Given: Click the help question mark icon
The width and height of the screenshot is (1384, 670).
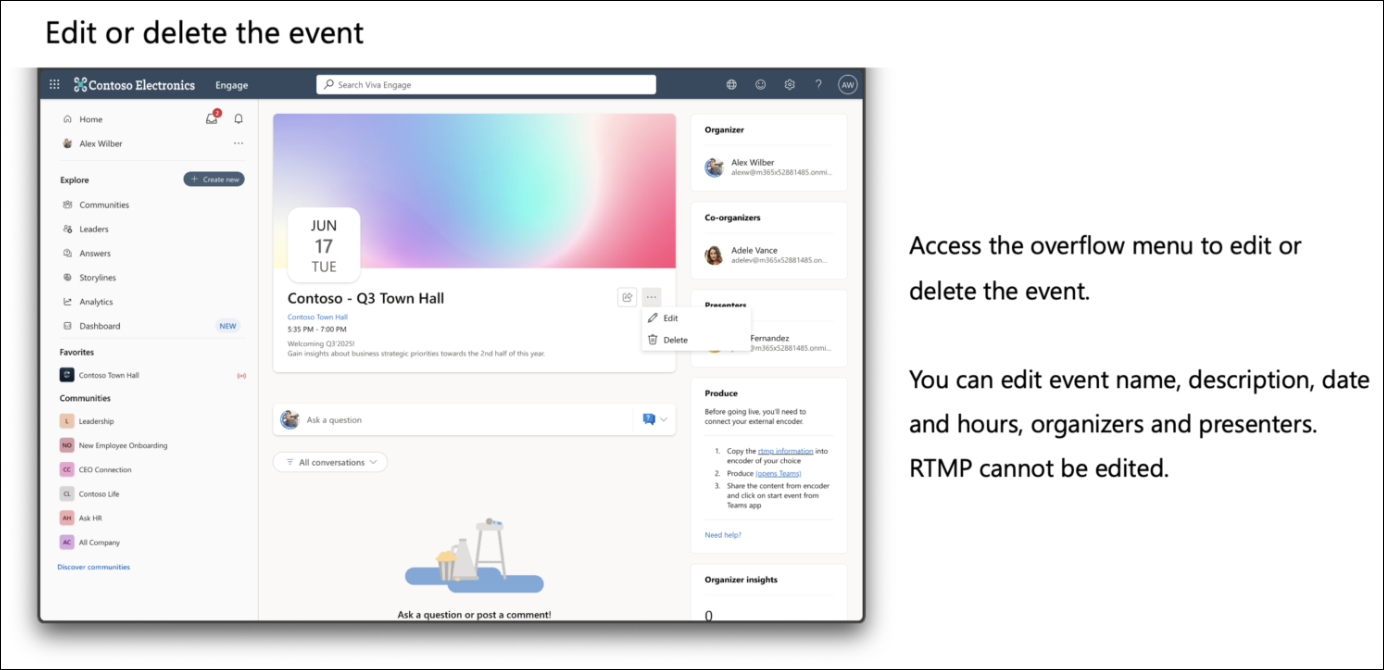Looking at the screenshot, I should [x=818, y=85].
